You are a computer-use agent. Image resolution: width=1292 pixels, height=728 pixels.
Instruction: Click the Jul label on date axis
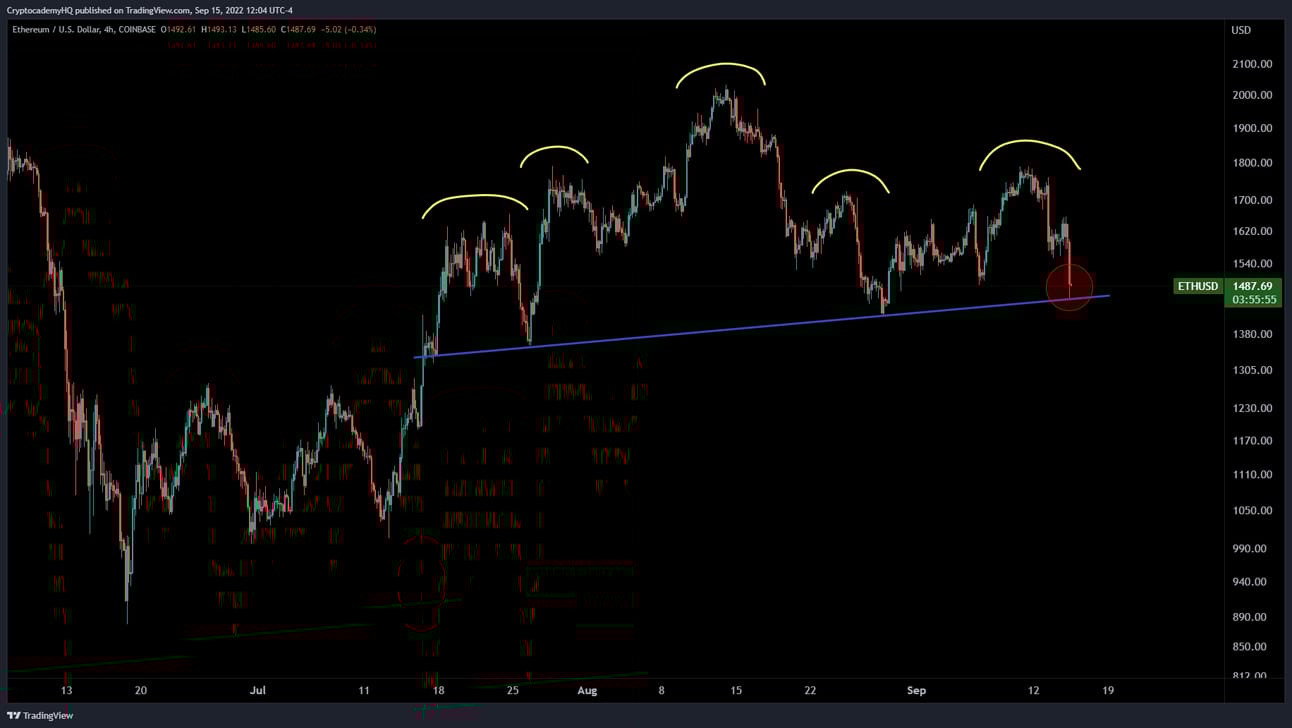point(259,690)
